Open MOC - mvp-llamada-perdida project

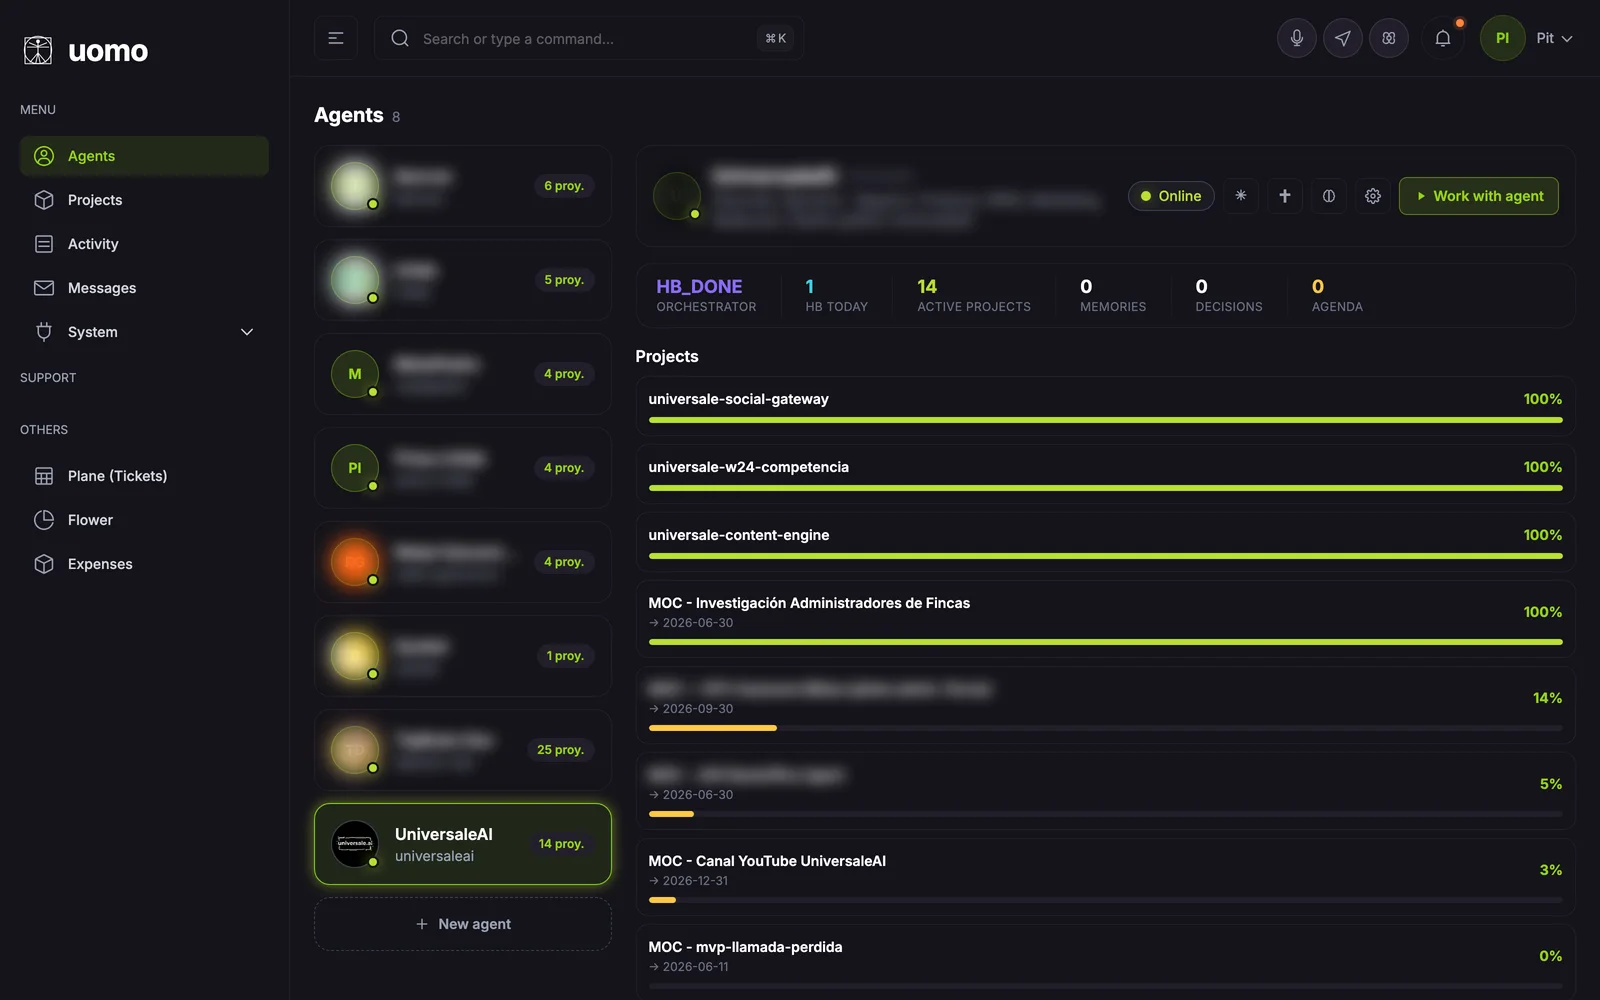[x=1105, y=962]
